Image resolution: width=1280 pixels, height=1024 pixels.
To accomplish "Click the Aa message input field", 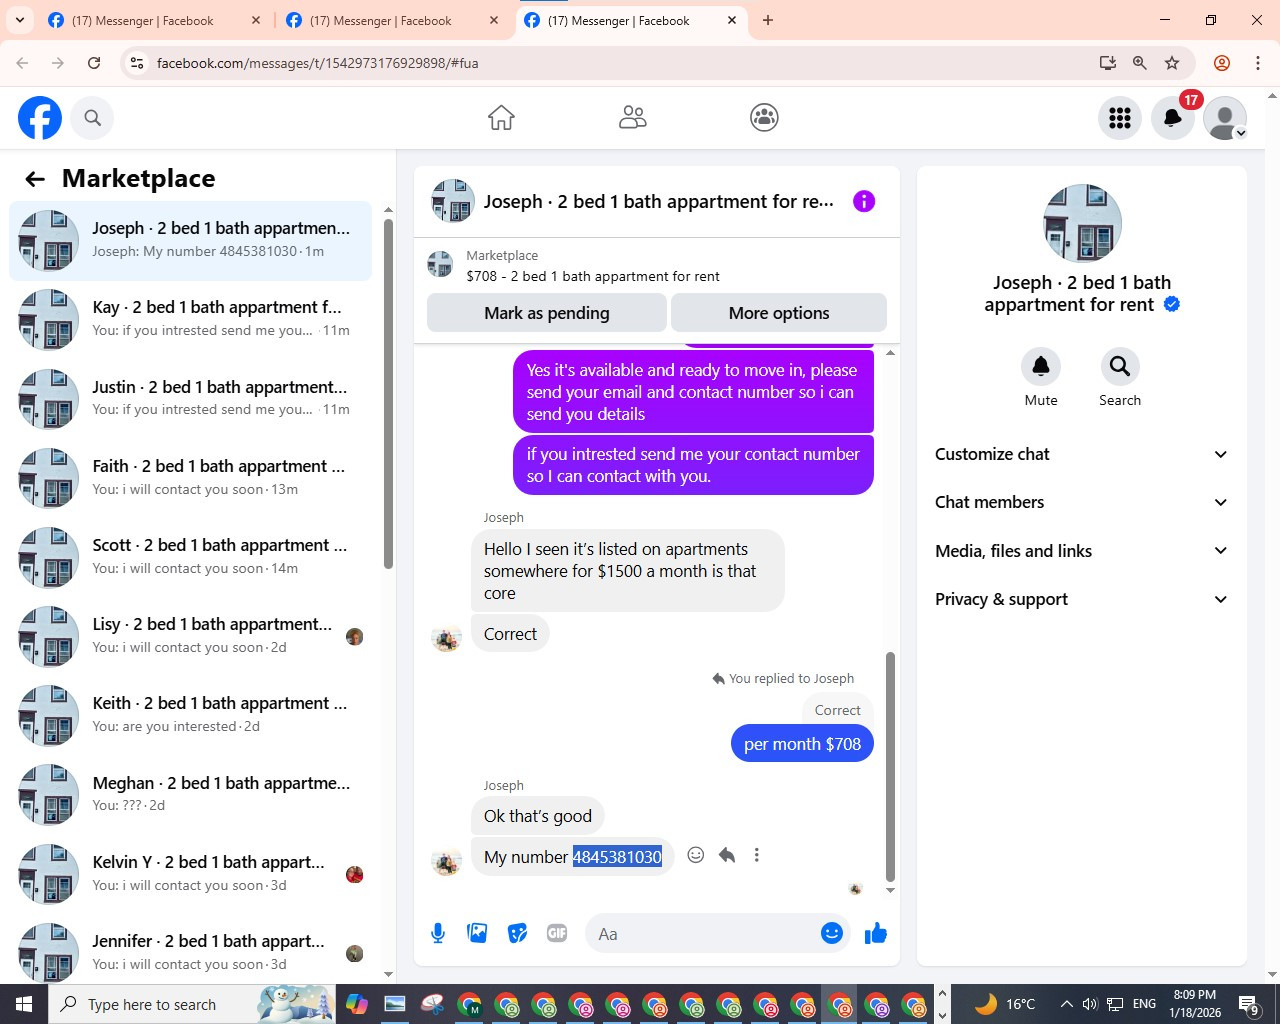I will (705, 934).
